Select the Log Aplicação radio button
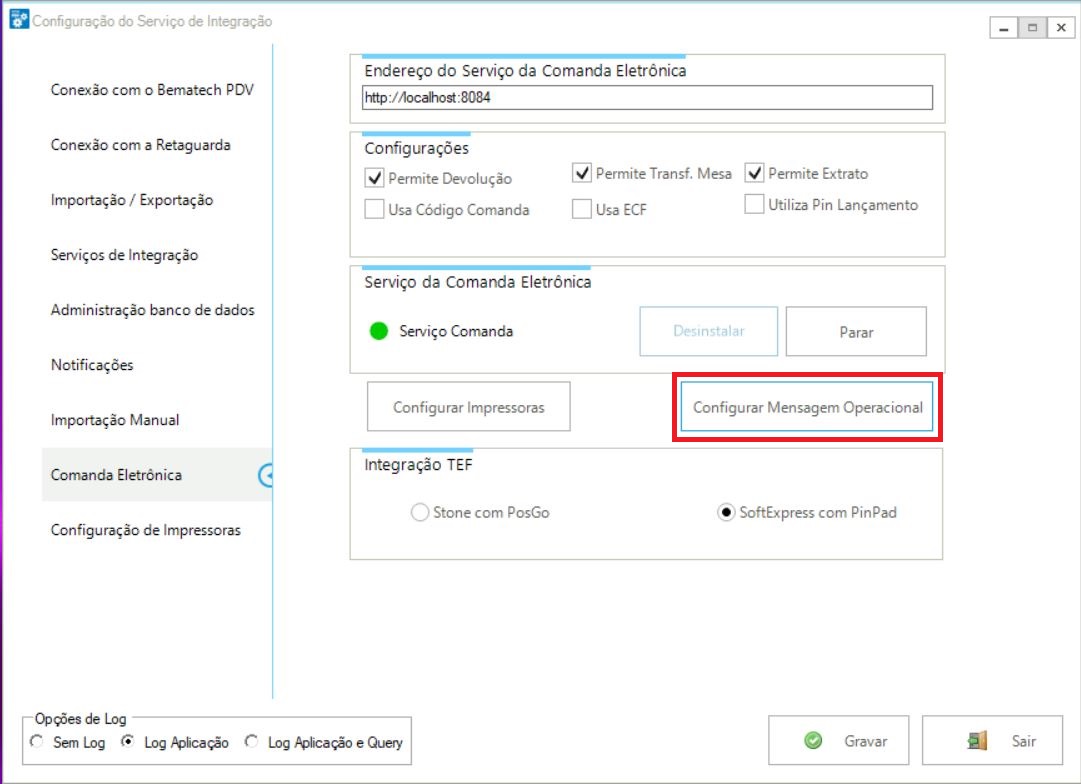This screenshot has width=1081, height=784. tap(128, 741)
